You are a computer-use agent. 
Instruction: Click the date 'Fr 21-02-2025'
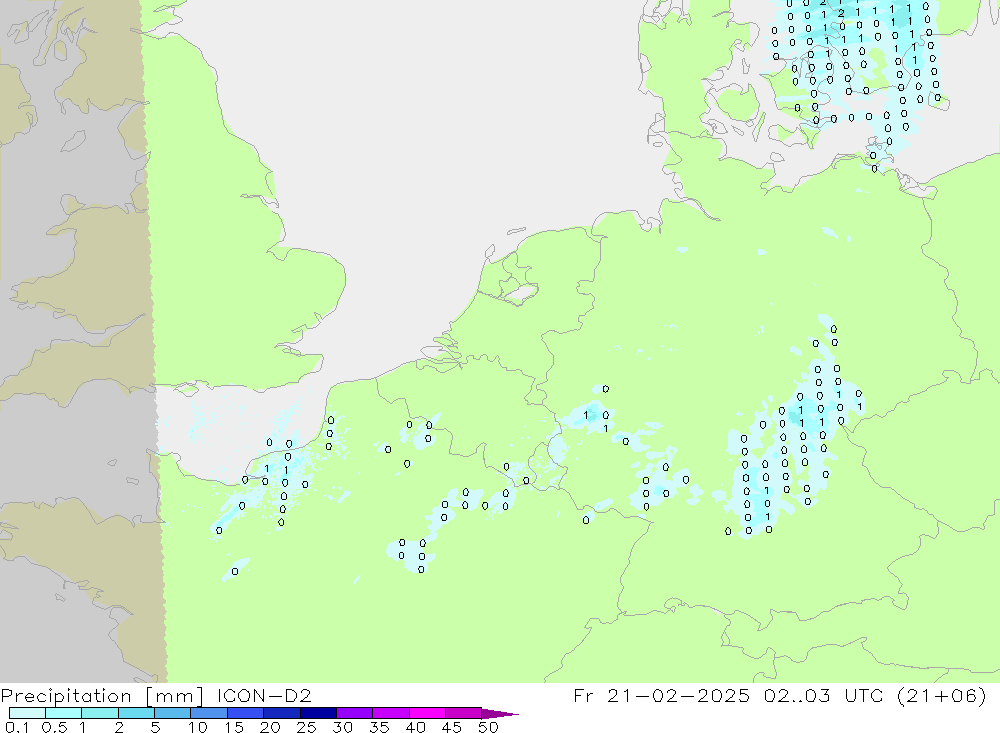661,695
